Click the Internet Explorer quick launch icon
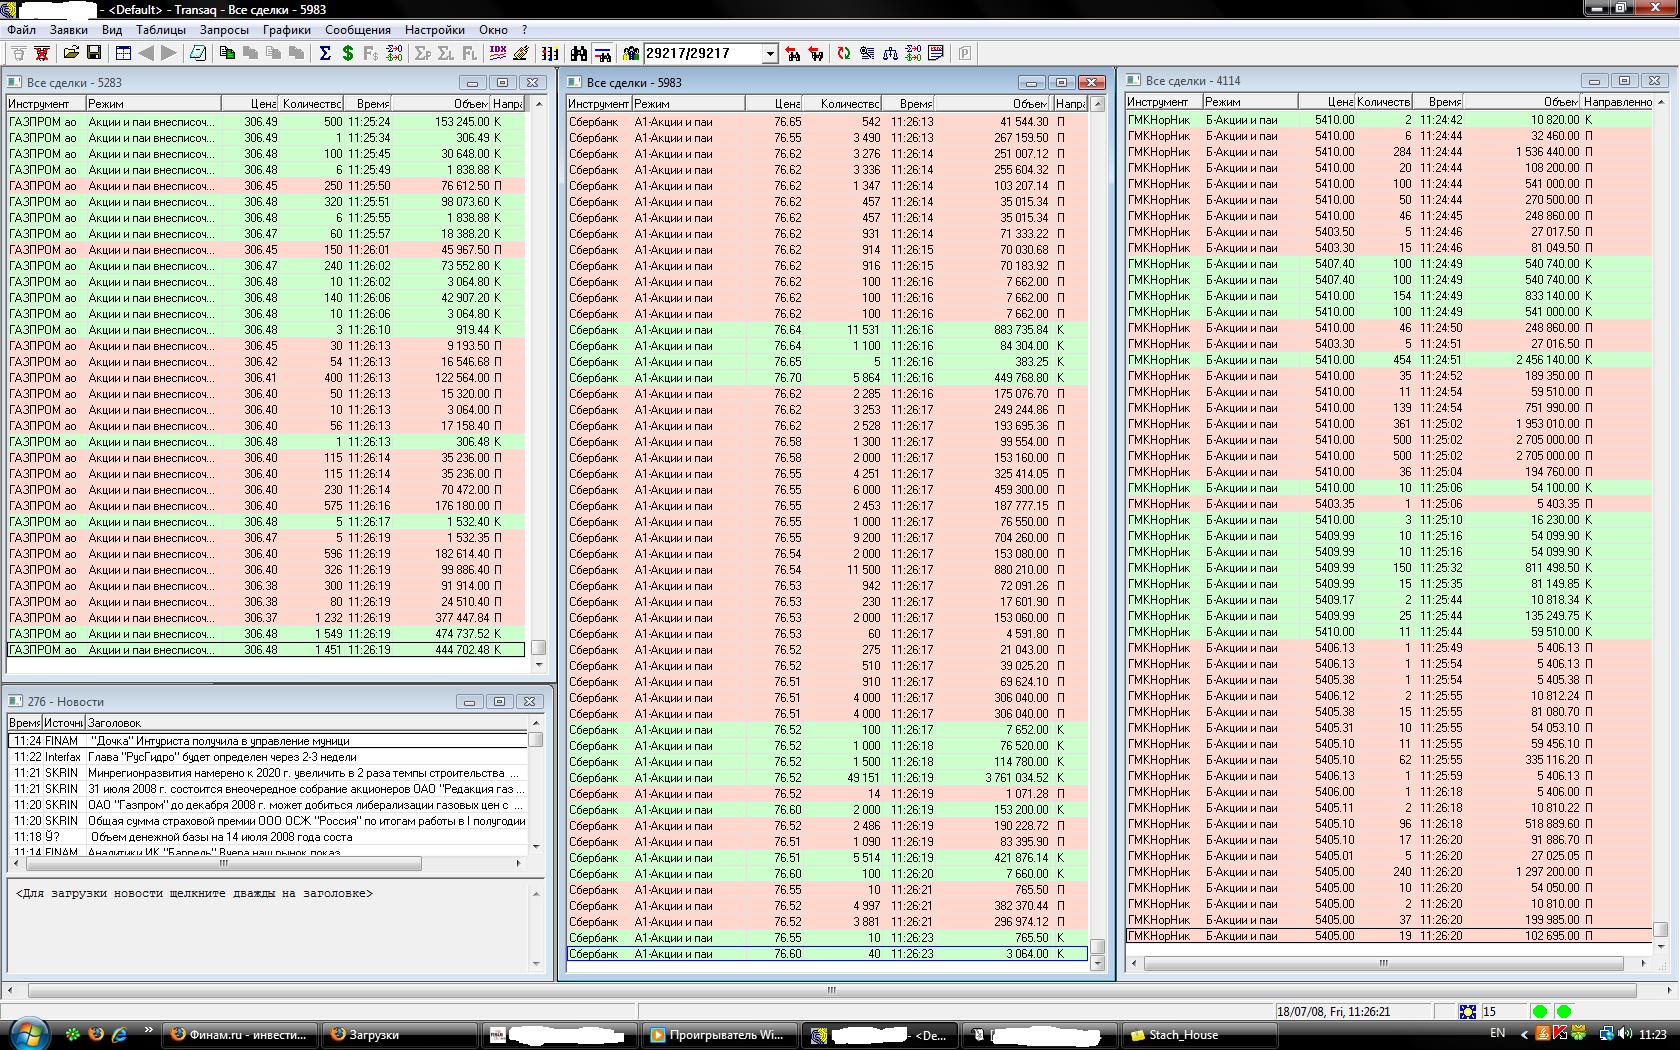The image size is (1680, 1050). tap(119, 1034)
